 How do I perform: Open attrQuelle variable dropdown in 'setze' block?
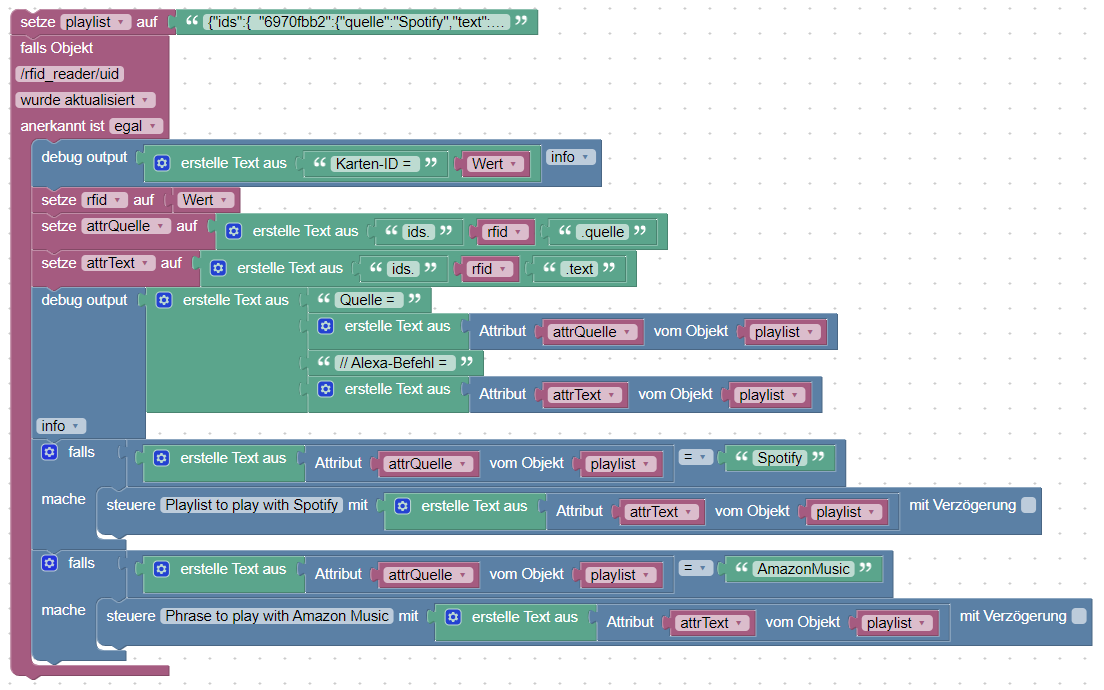coord(126,226)
